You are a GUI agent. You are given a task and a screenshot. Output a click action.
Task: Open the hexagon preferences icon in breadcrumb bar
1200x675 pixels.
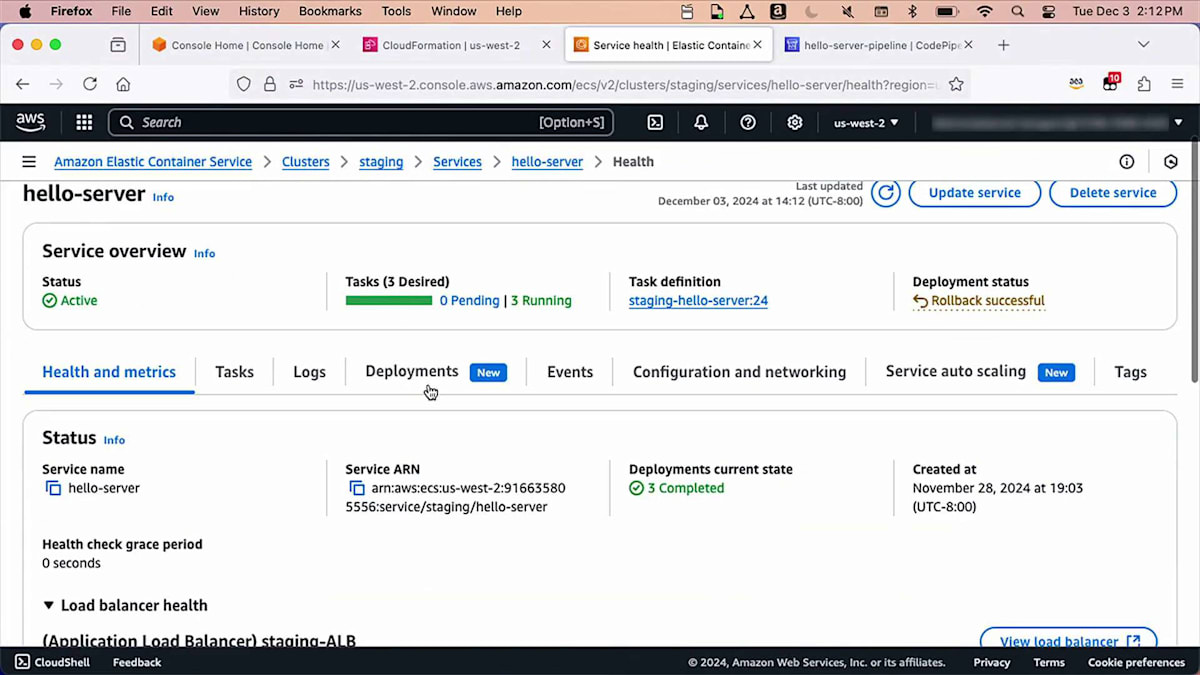pos(1171,162)
